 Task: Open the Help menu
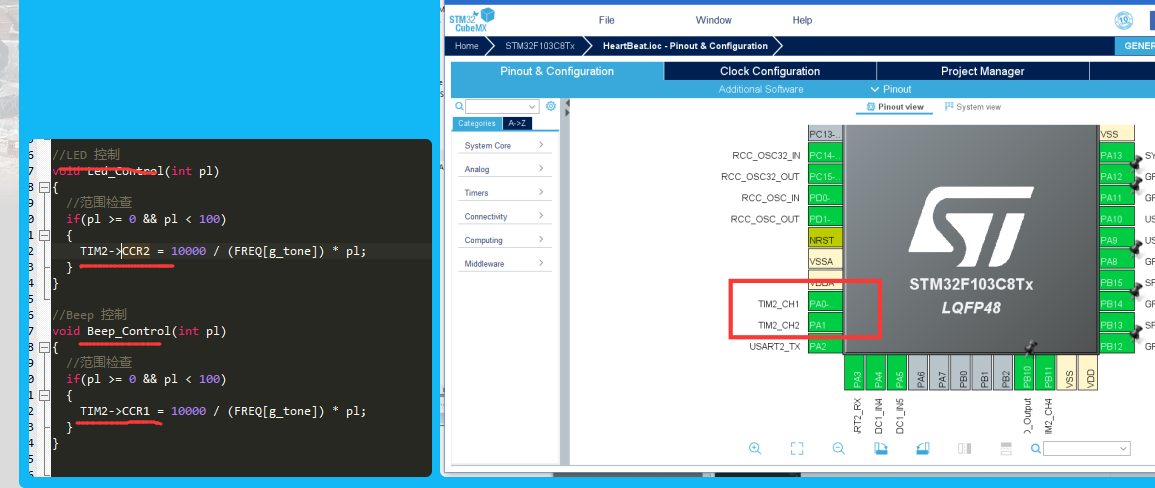pyautogui.click(x=802, y=20)
